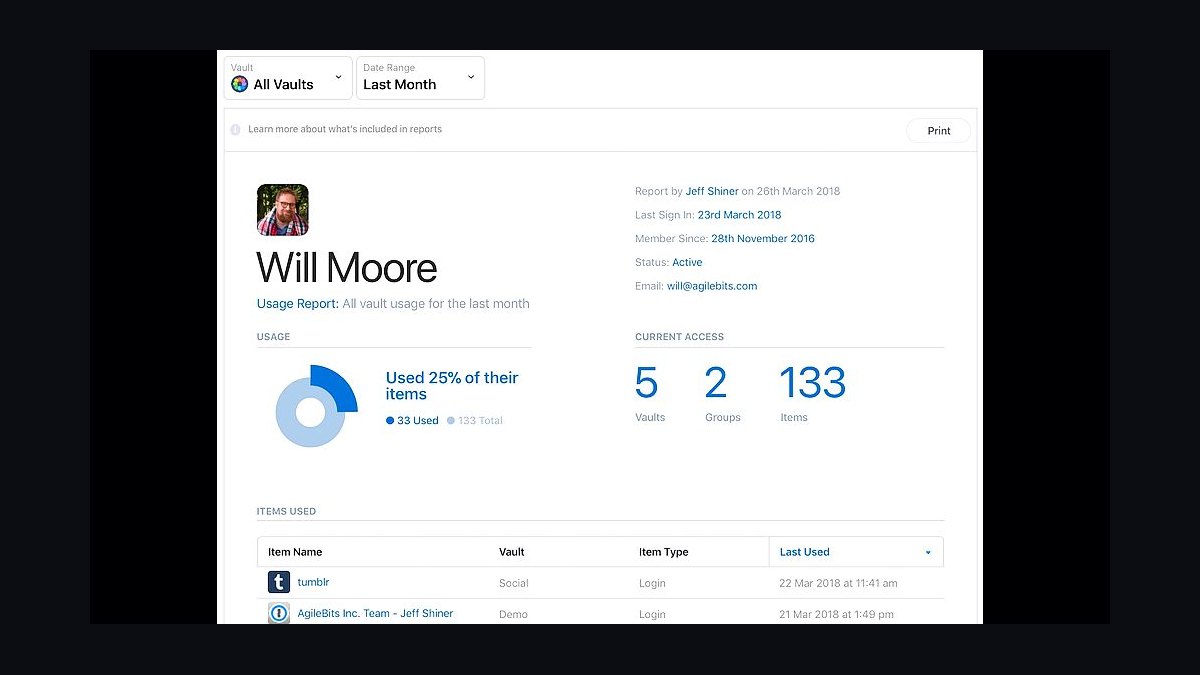Open the Date Range dropdown

point(420,78)
